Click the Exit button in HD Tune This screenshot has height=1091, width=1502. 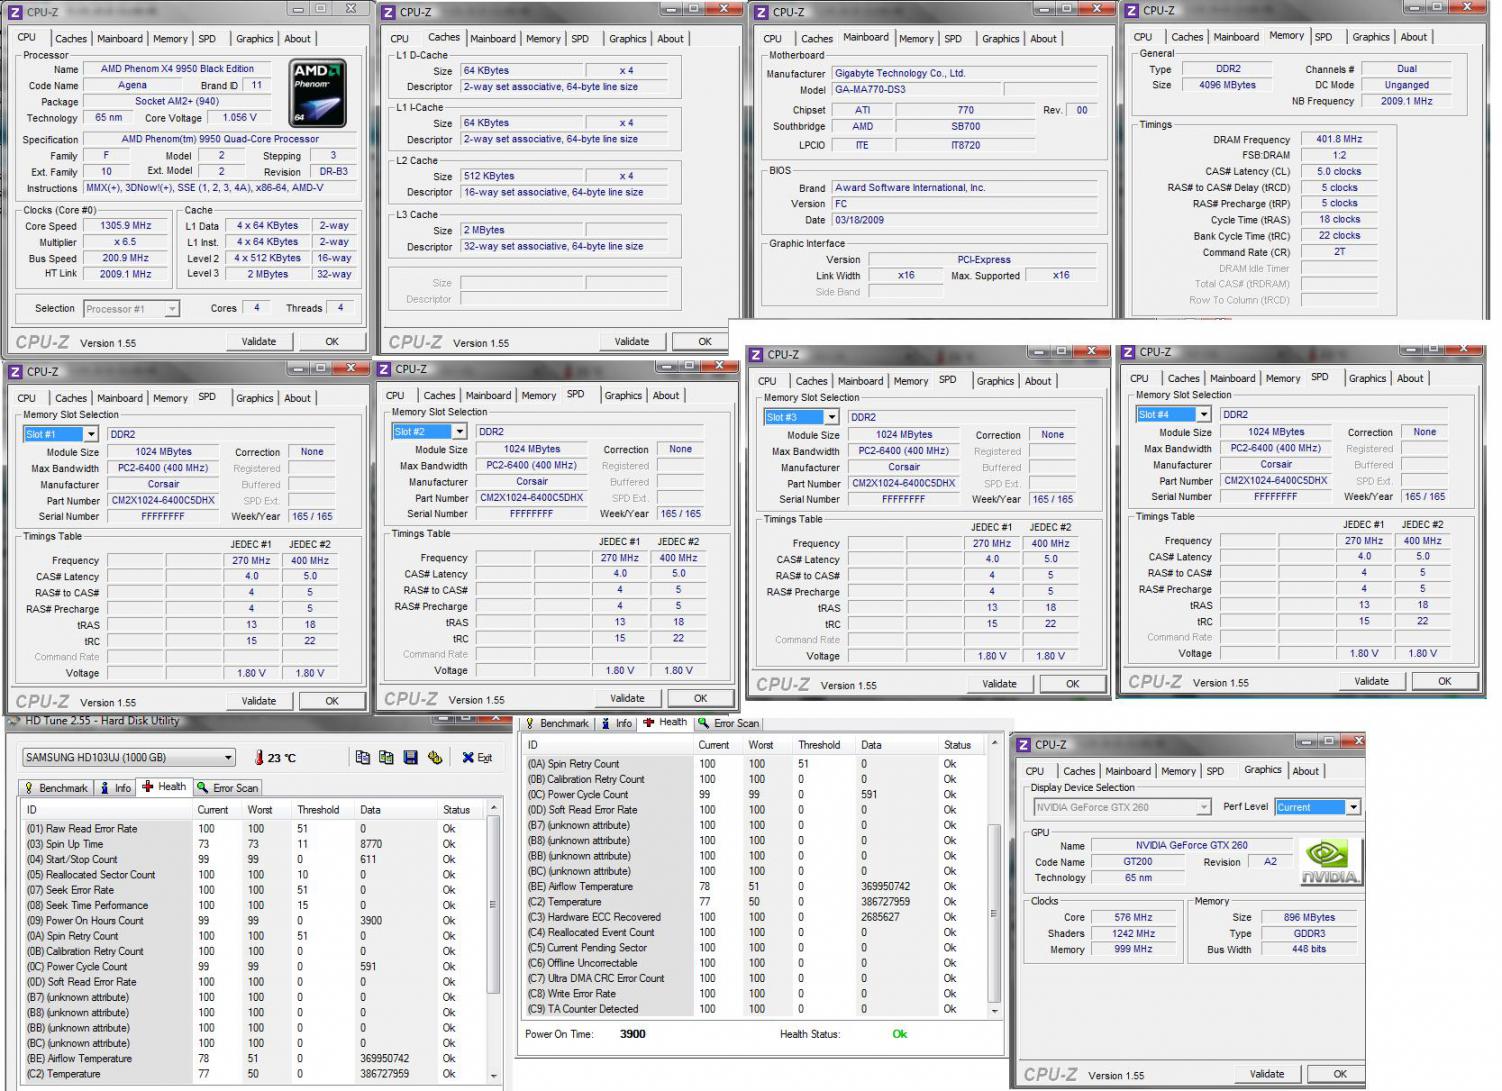click(x=477, y=758)
